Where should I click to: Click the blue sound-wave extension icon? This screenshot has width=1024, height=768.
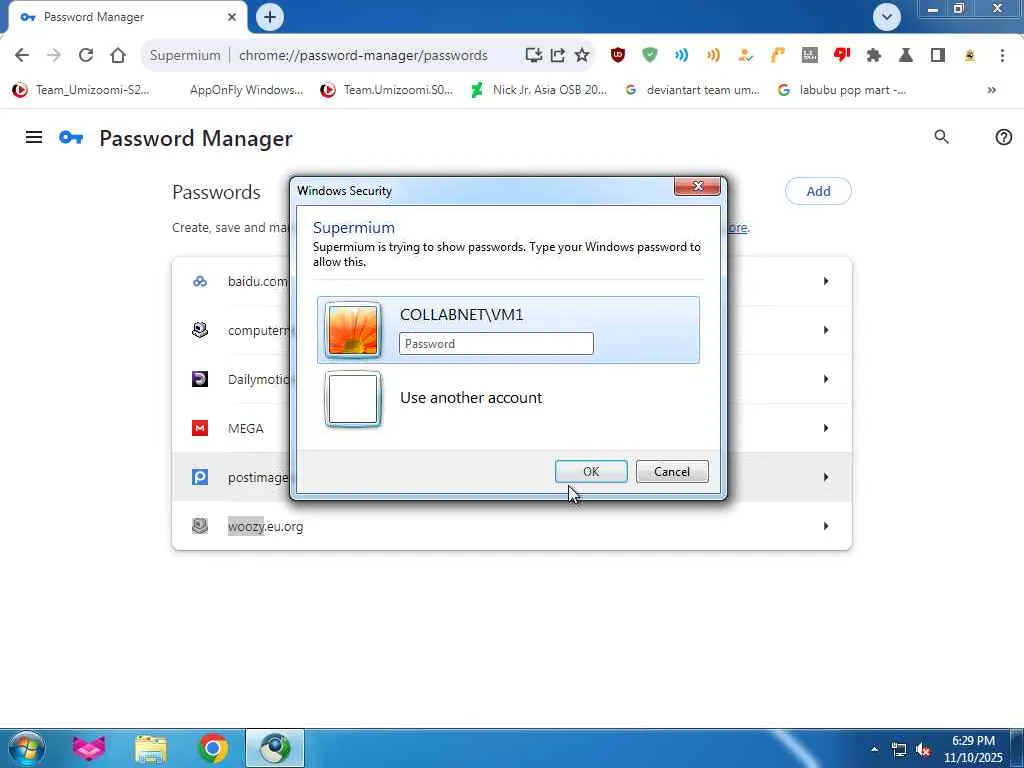[682, 56]
